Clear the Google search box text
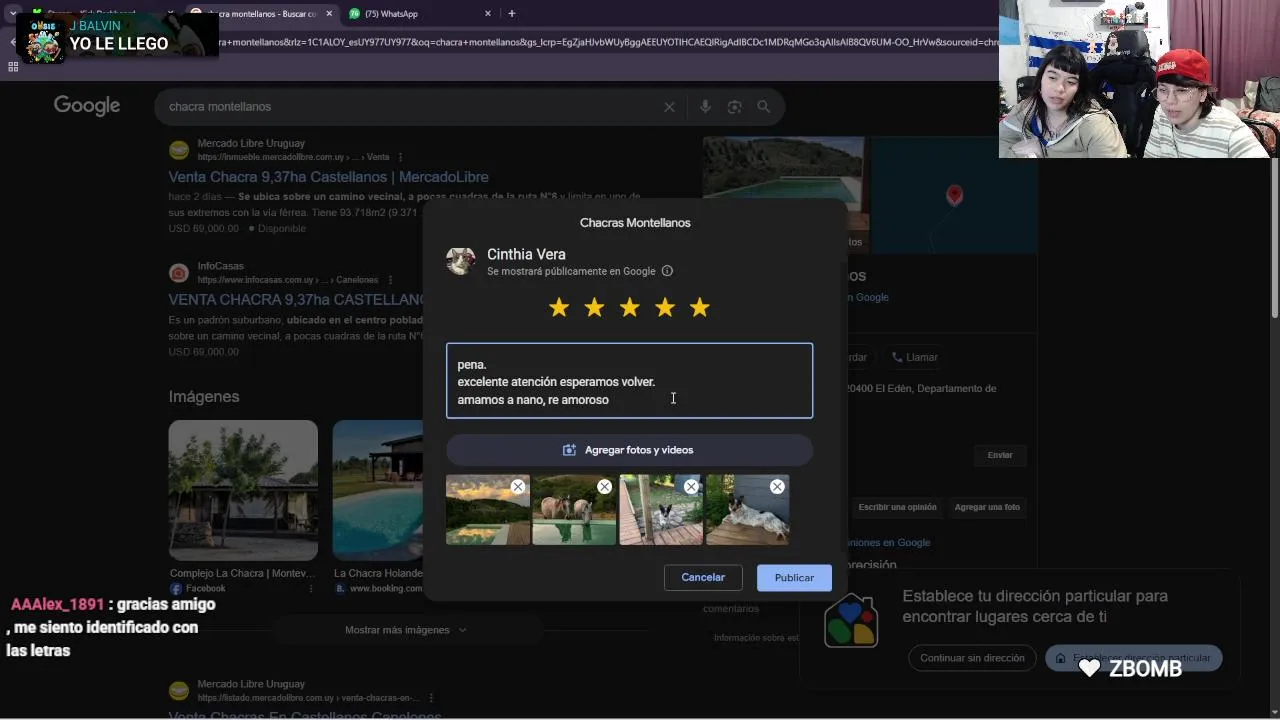This screenshot has height=720, width=1280. click(669, 107)
